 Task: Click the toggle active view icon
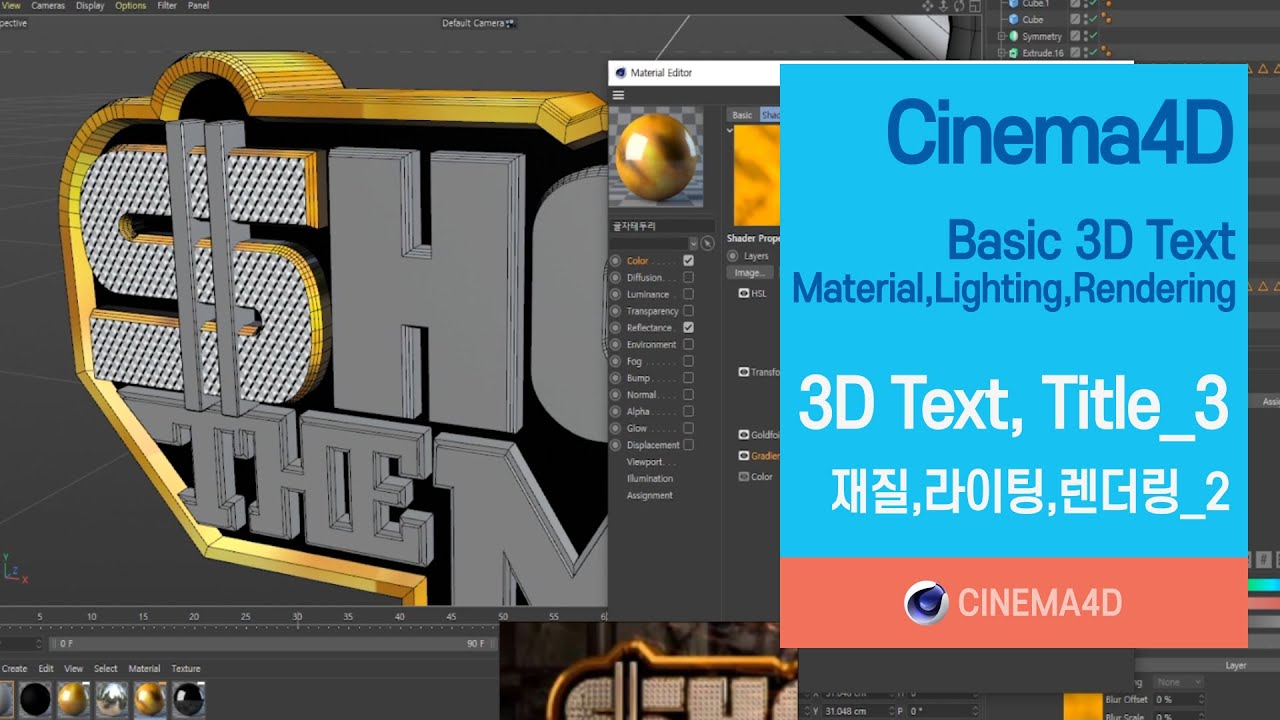(x=975, y=6)
